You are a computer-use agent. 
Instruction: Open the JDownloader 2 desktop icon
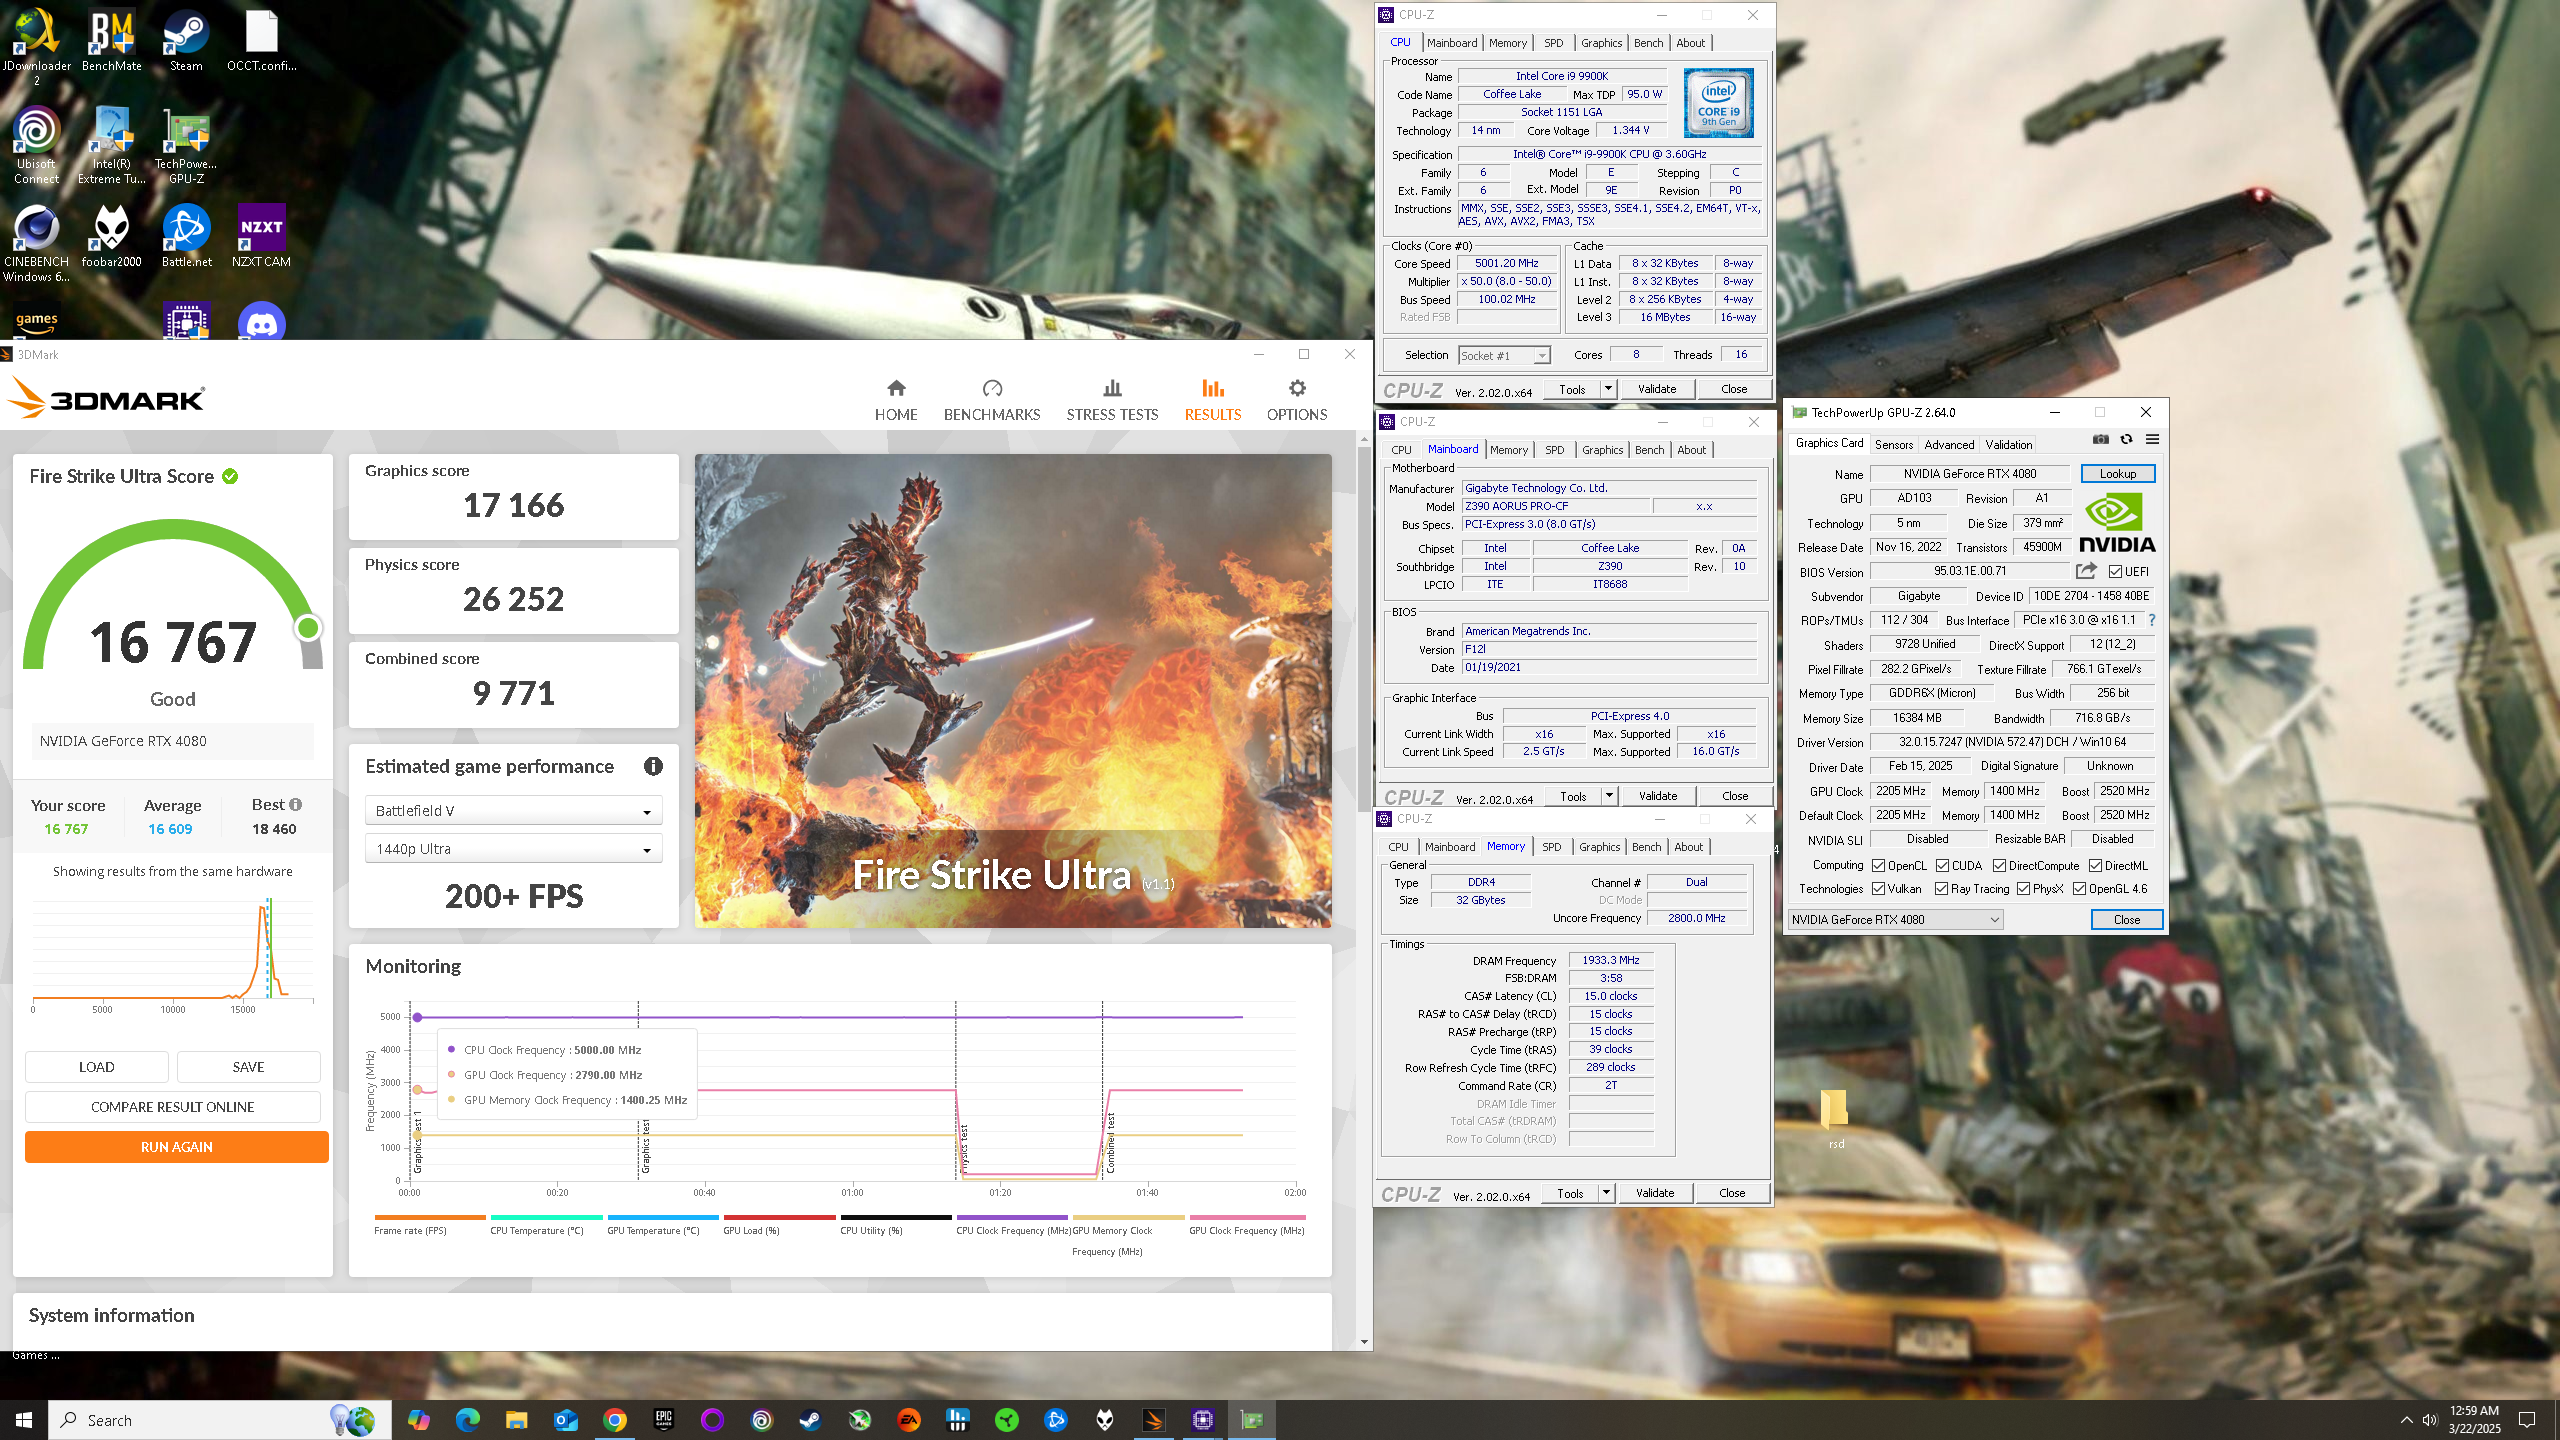coord(36,45)
